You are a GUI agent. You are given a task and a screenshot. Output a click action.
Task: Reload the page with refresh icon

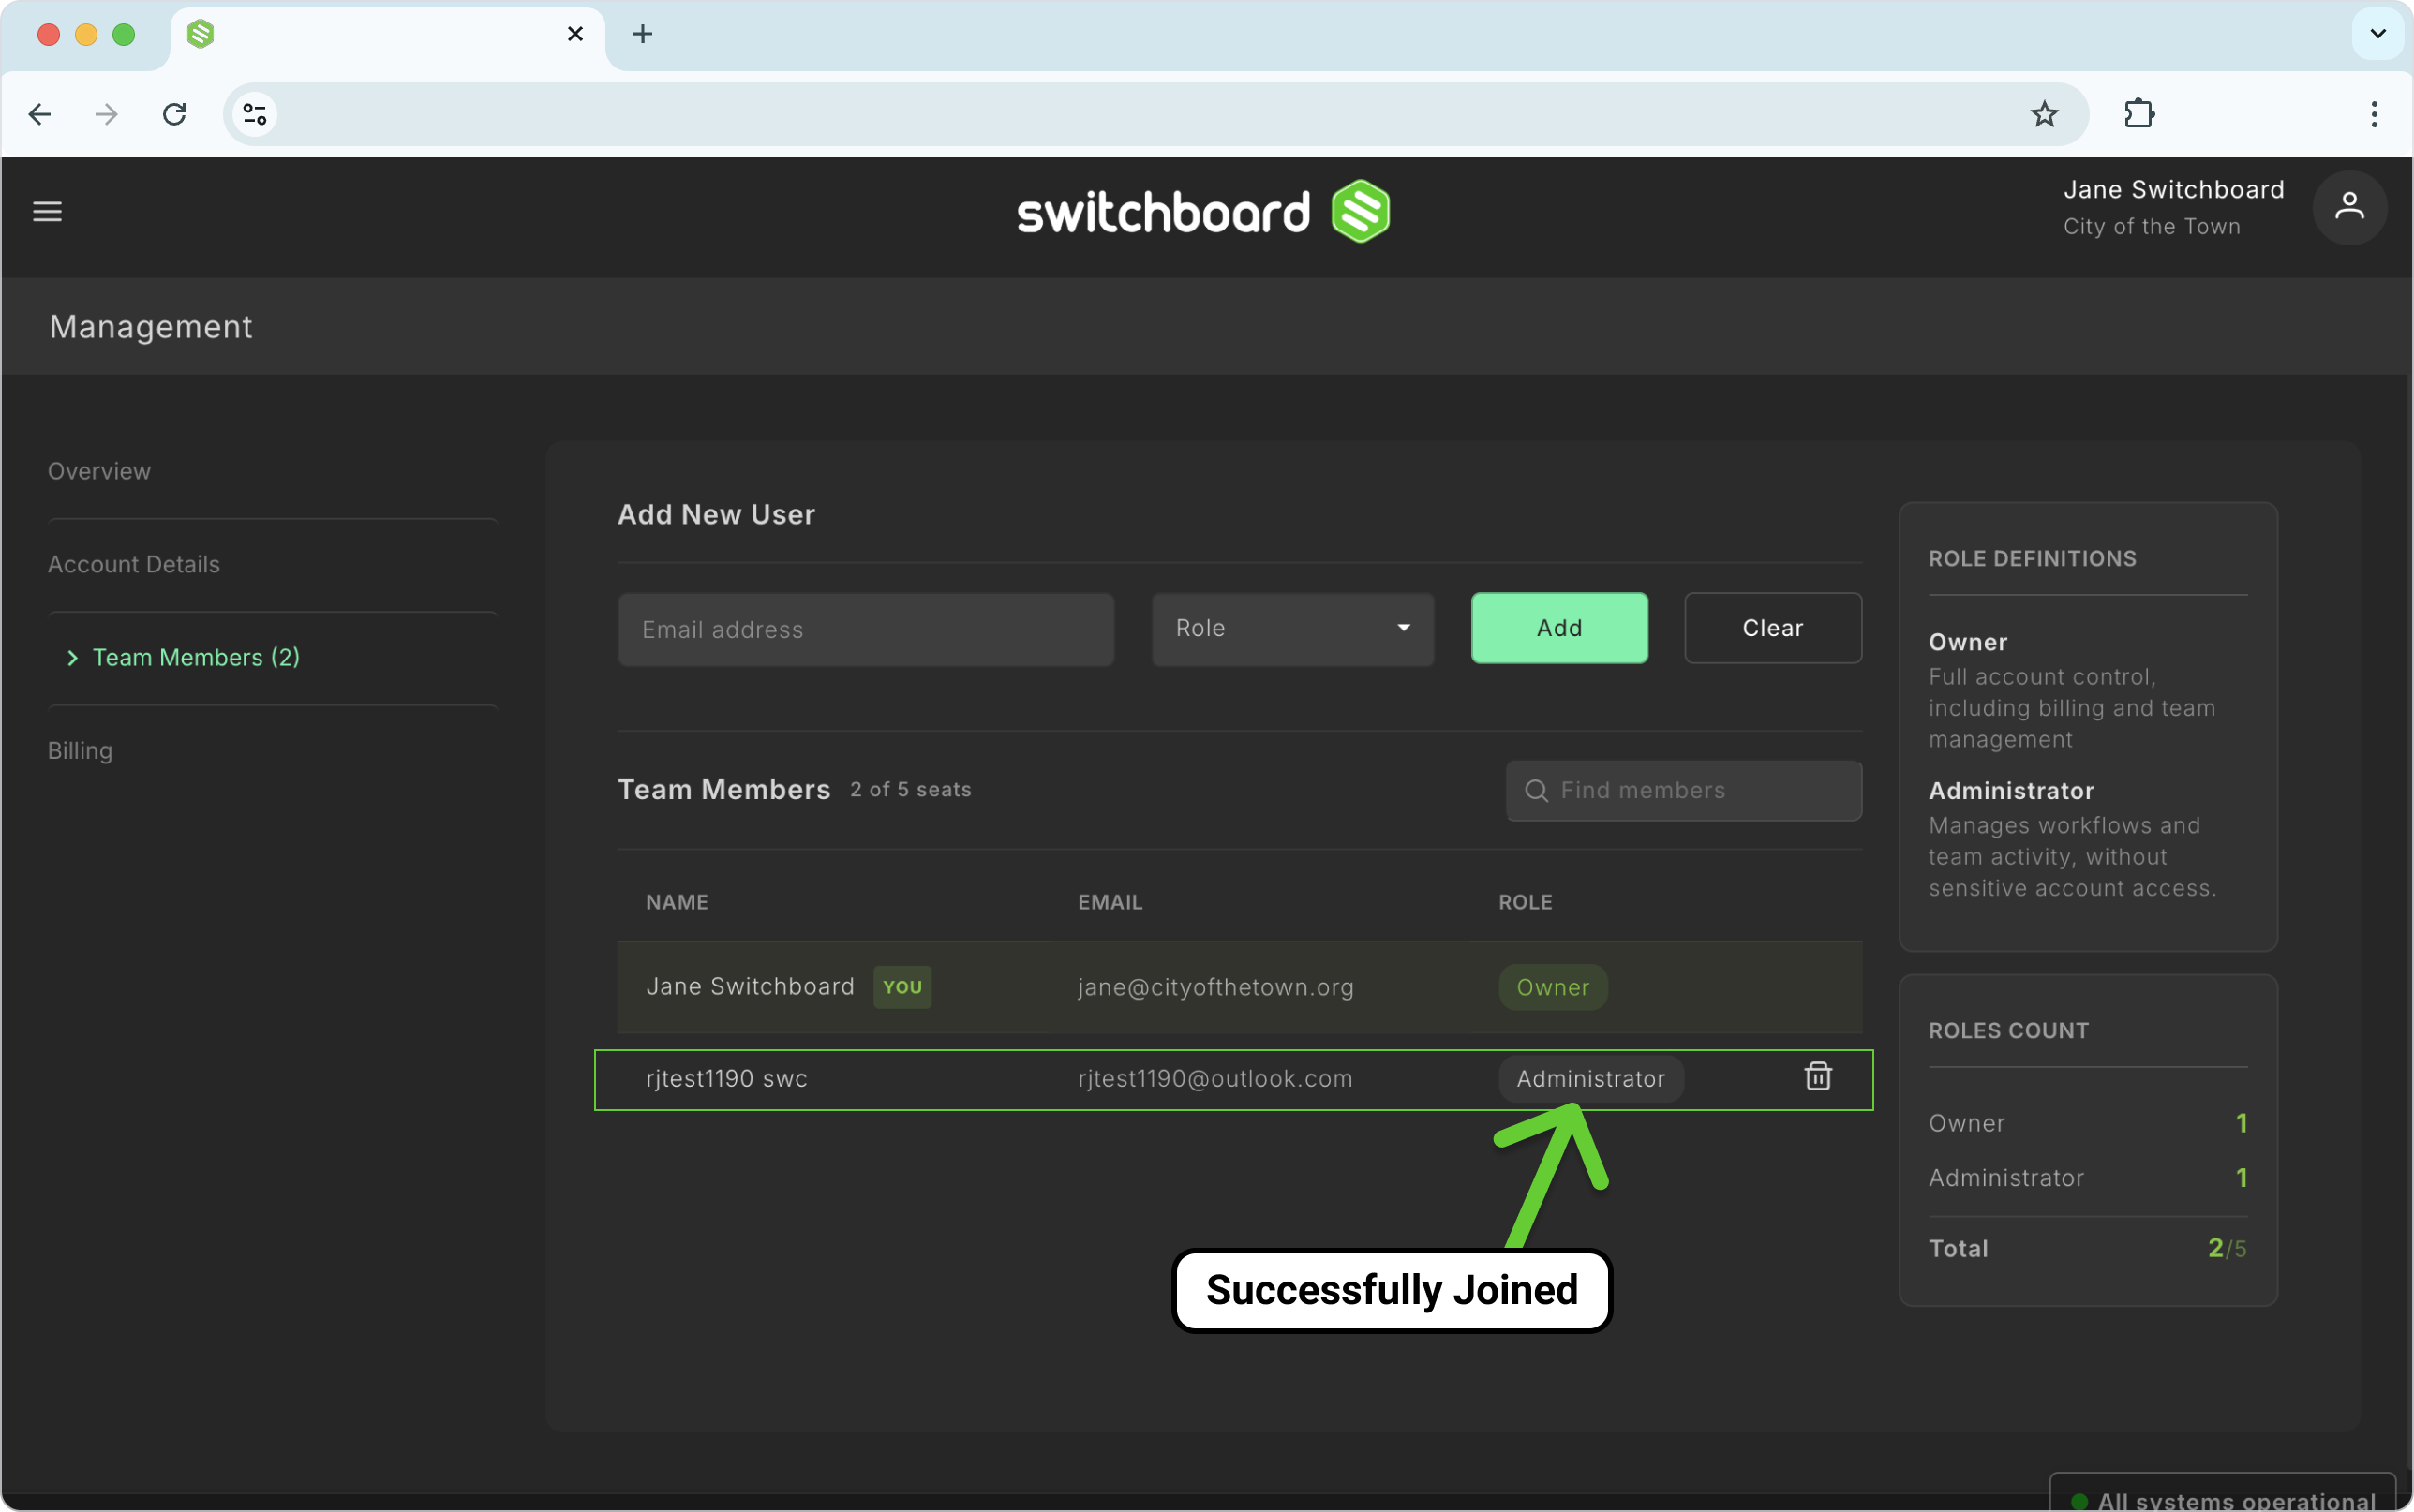(174, 114)
